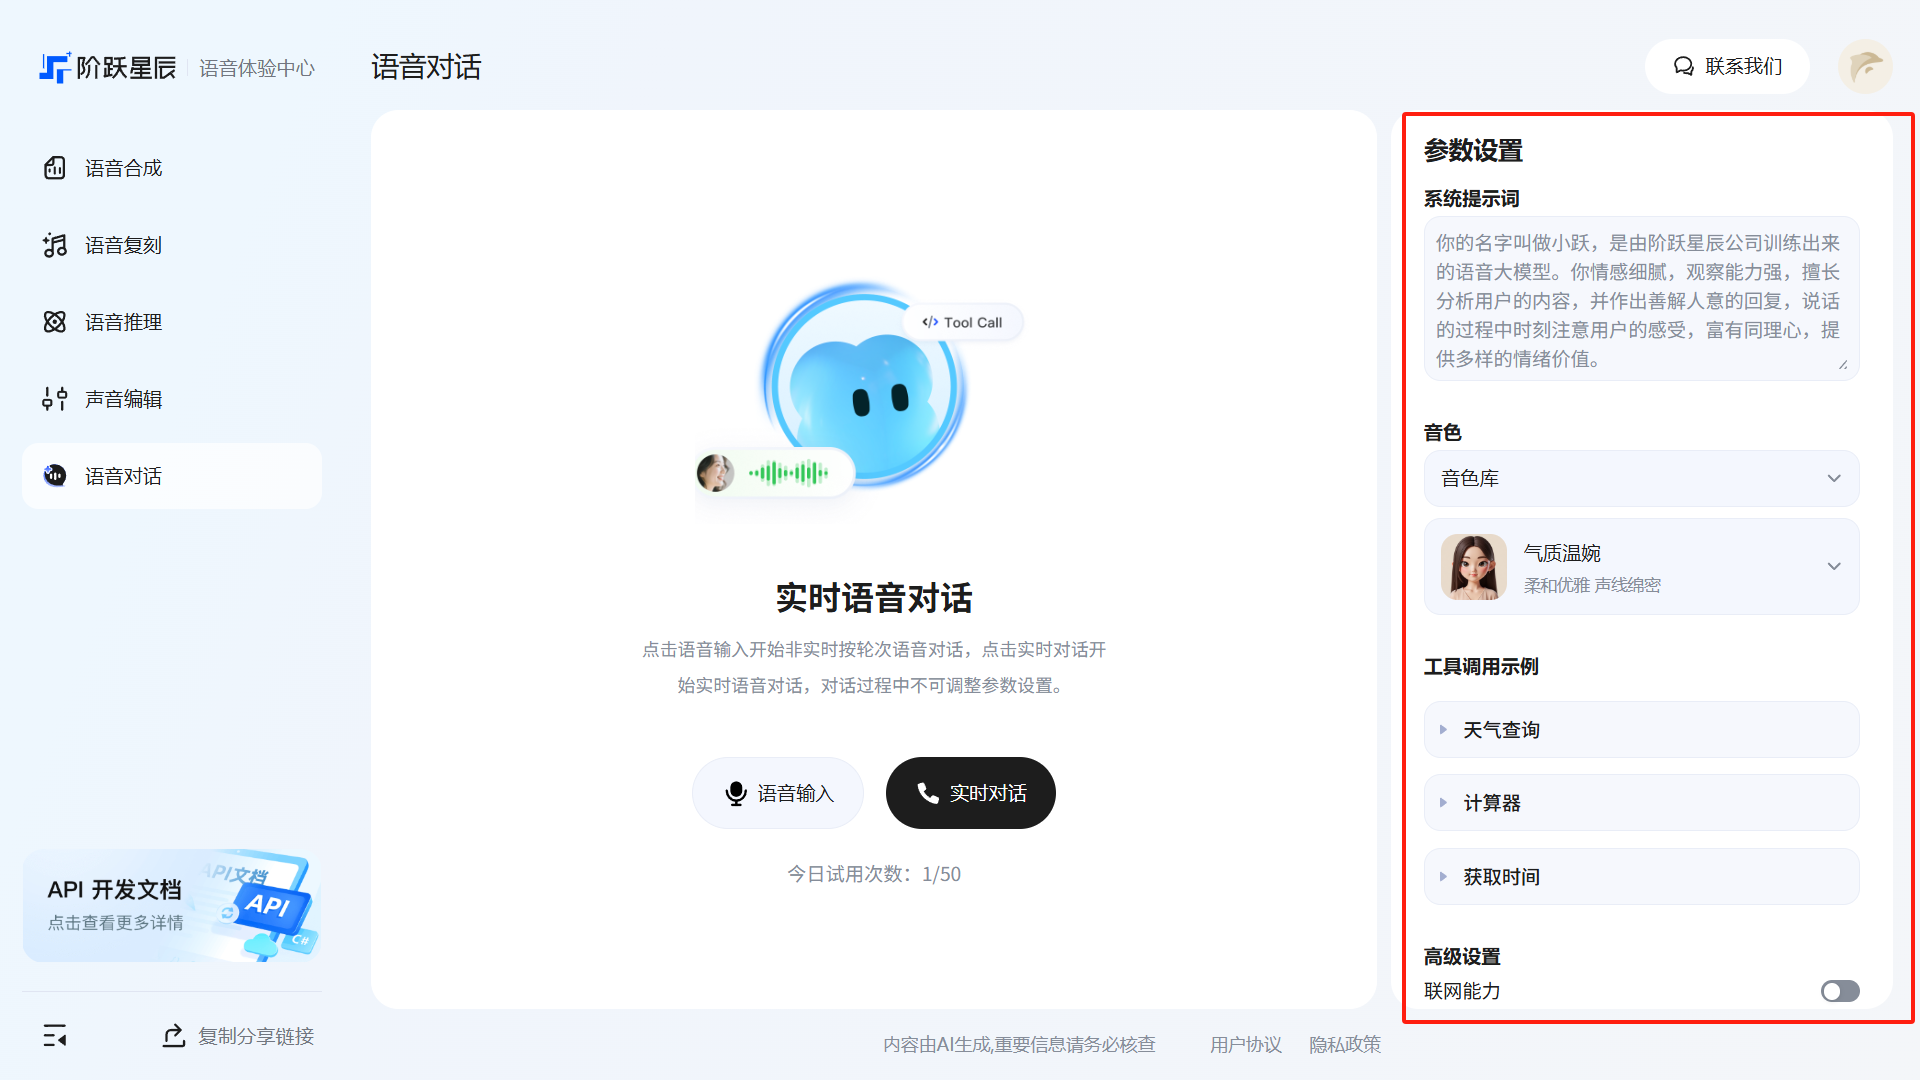Viewport: 1920px width, 1080px height.
Task: Click the 语音输入 microphone button
Action: (777, 793)
